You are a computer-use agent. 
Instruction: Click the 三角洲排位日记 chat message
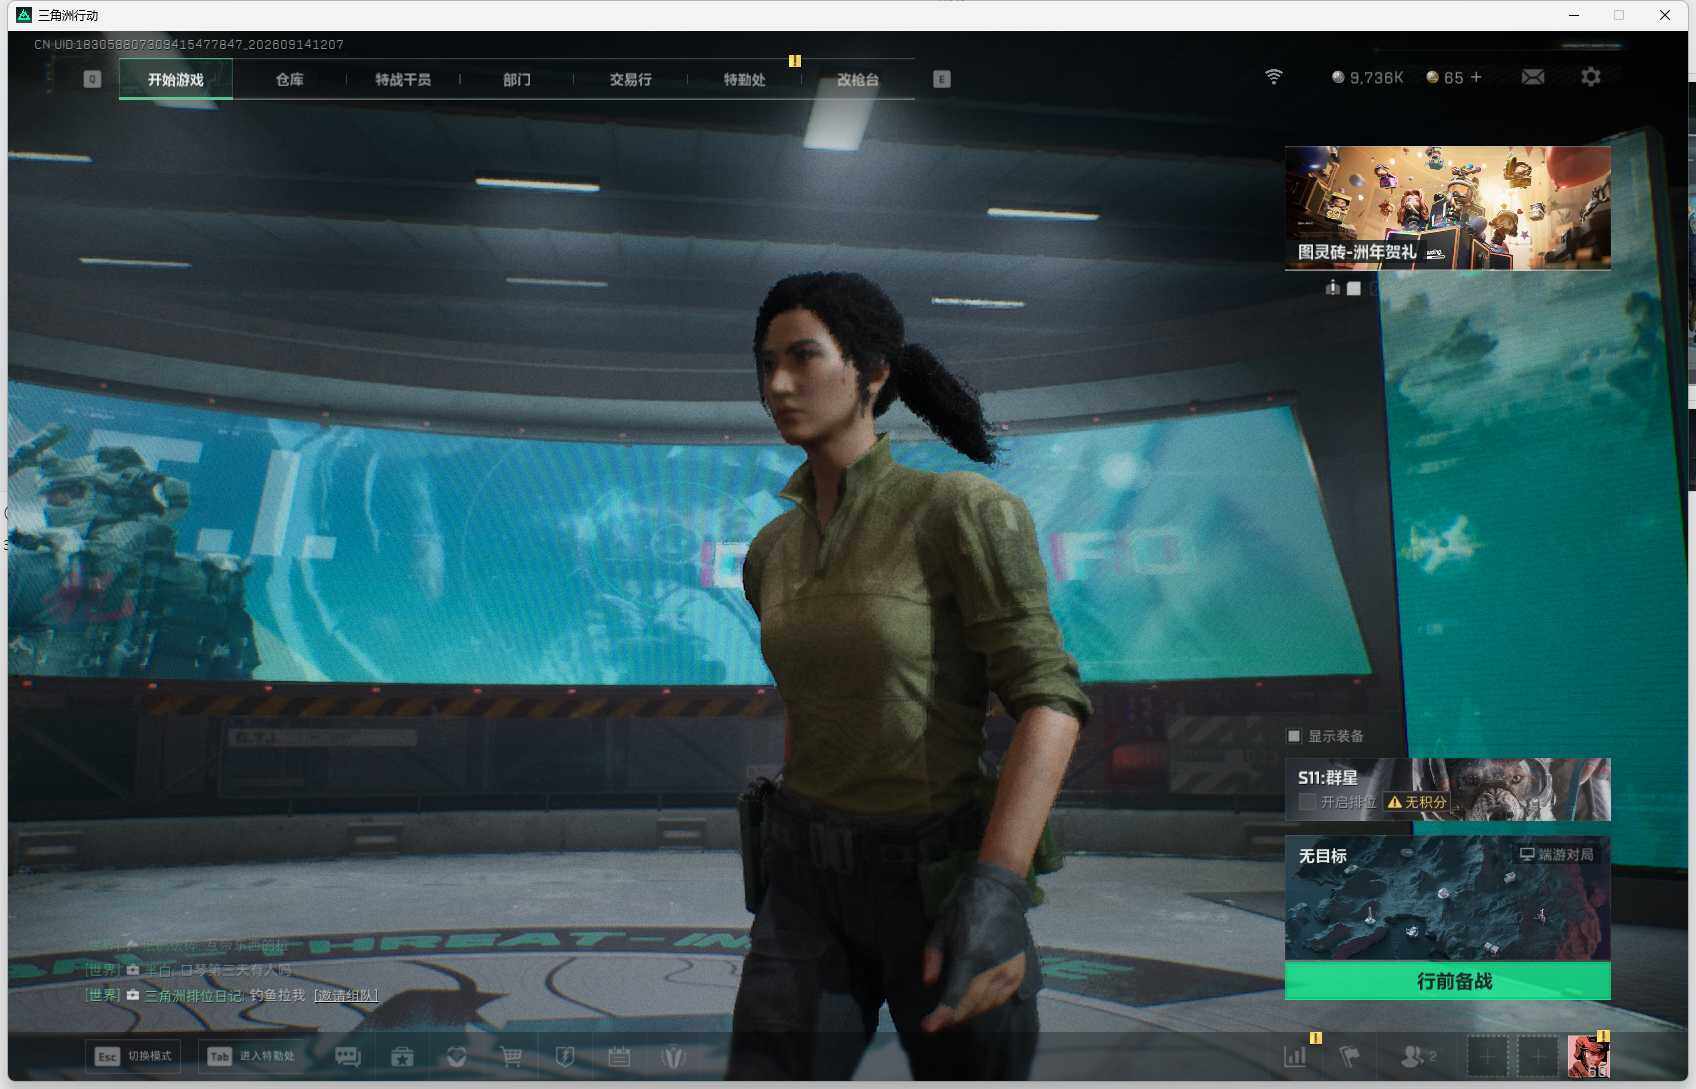pos(231,995)
